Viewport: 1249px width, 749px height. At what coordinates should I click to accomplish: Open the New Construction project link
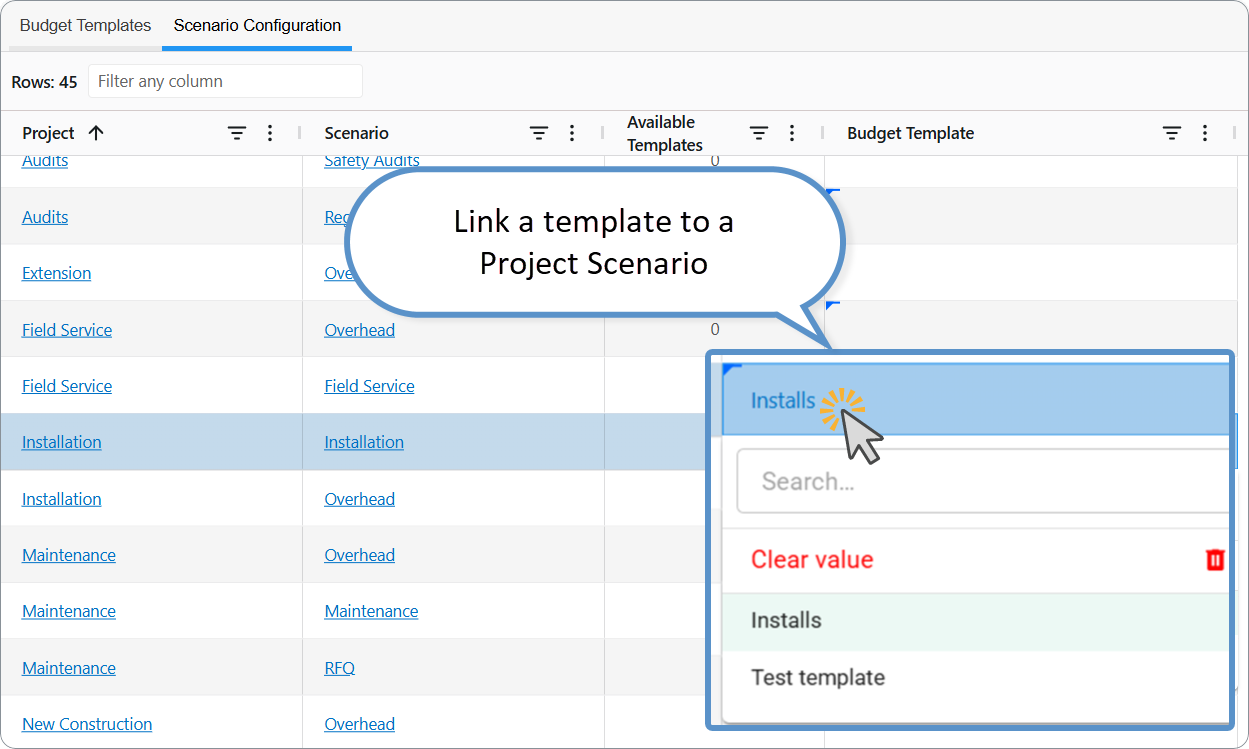87,724
